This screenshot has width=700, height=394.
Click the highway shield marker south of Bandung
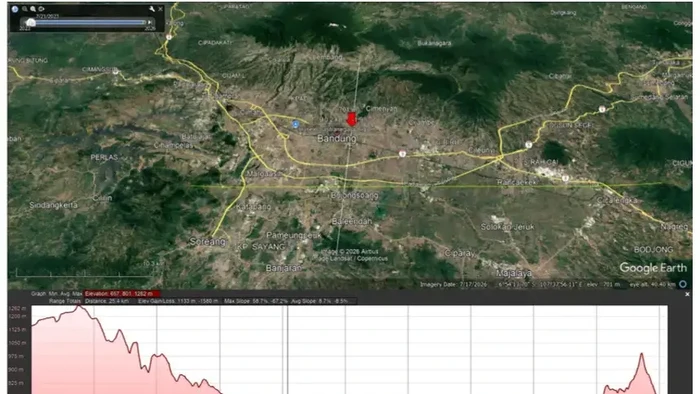point(402,153)
